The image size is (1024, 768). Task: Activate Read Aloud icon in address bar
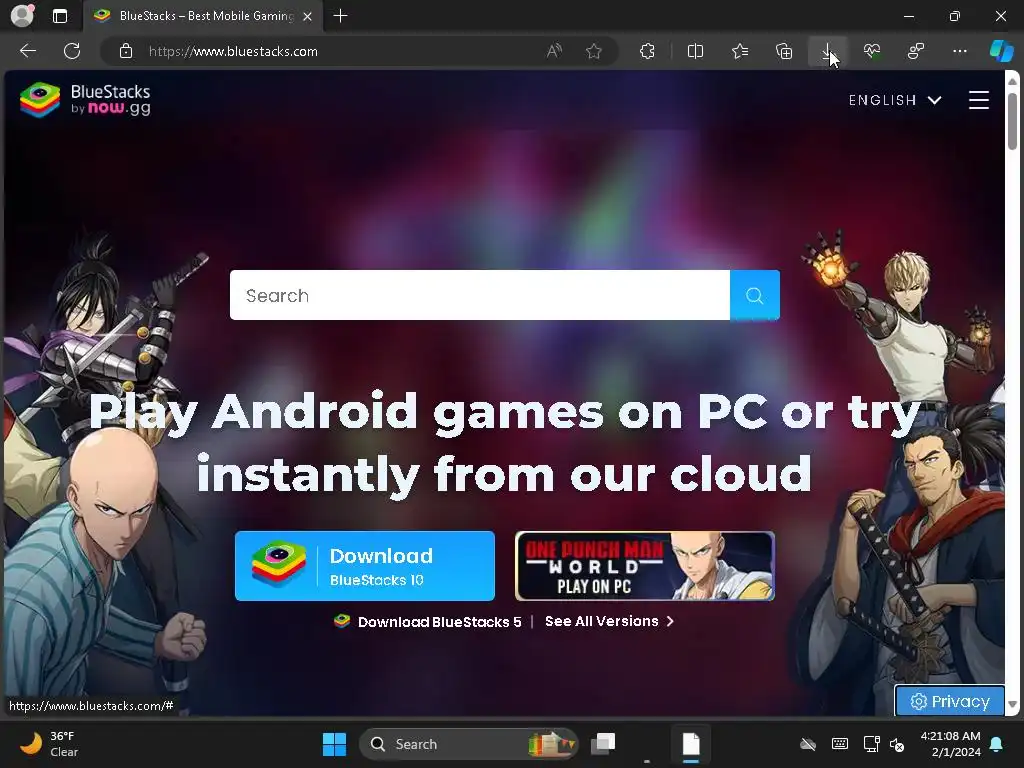click(x=554, y=51)
